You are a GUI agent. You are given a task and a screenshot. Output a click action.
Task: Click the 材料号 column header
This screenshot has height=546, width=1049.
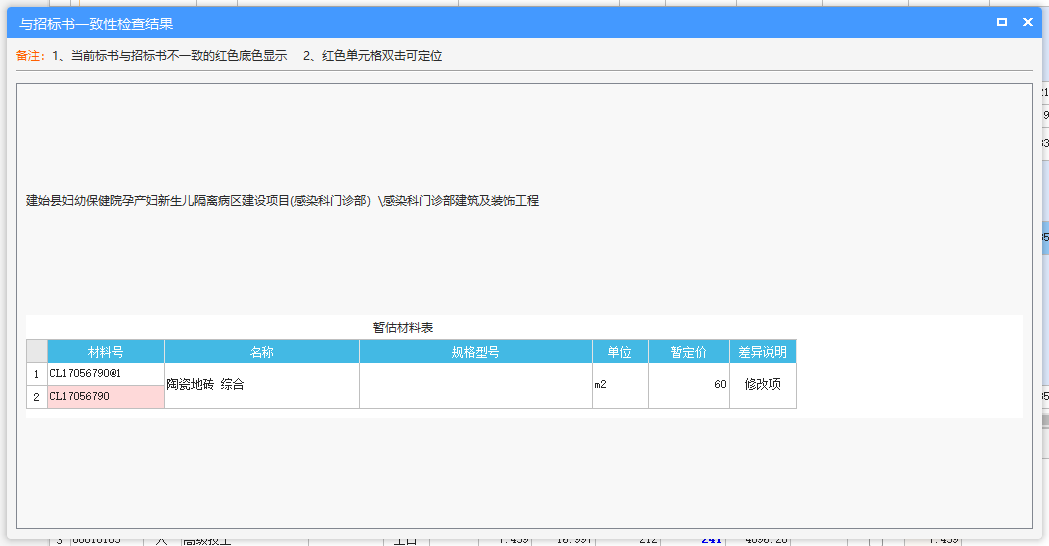106,352
